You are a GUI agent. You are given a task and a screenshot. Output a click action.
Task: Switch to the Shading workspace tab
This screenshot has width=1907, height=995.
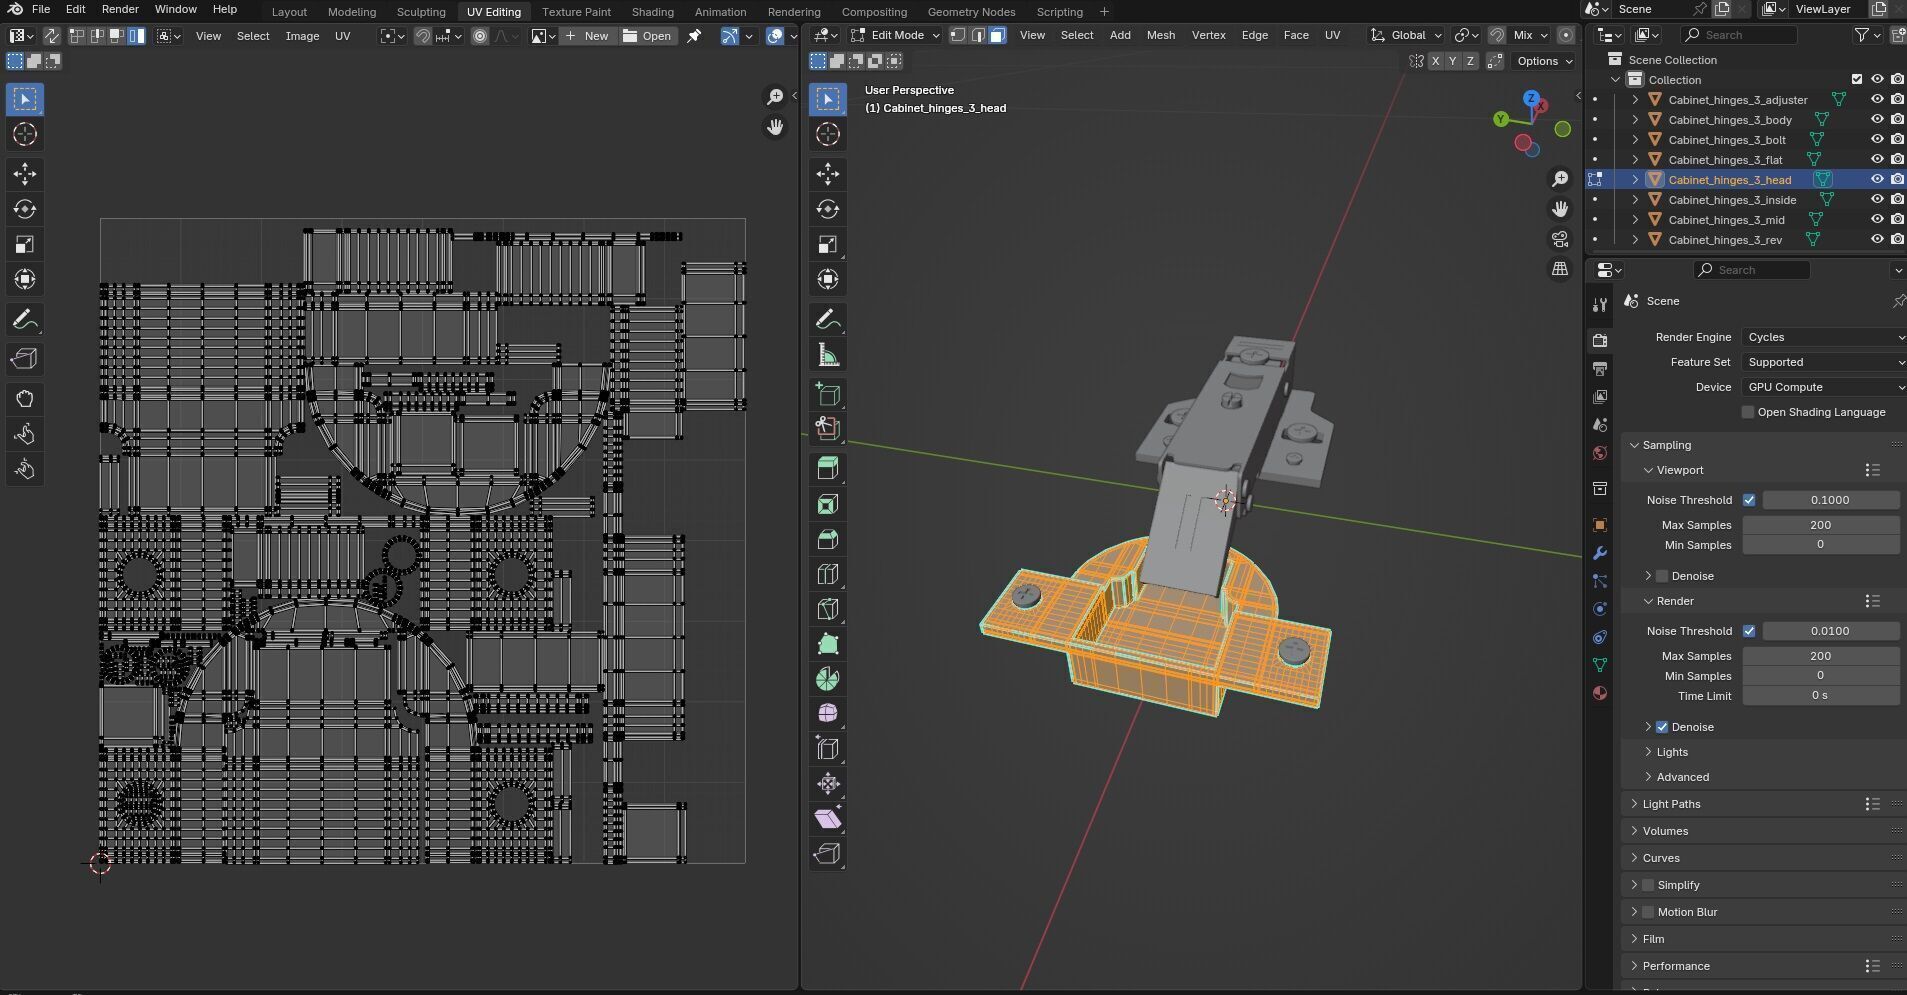(652, 12)
